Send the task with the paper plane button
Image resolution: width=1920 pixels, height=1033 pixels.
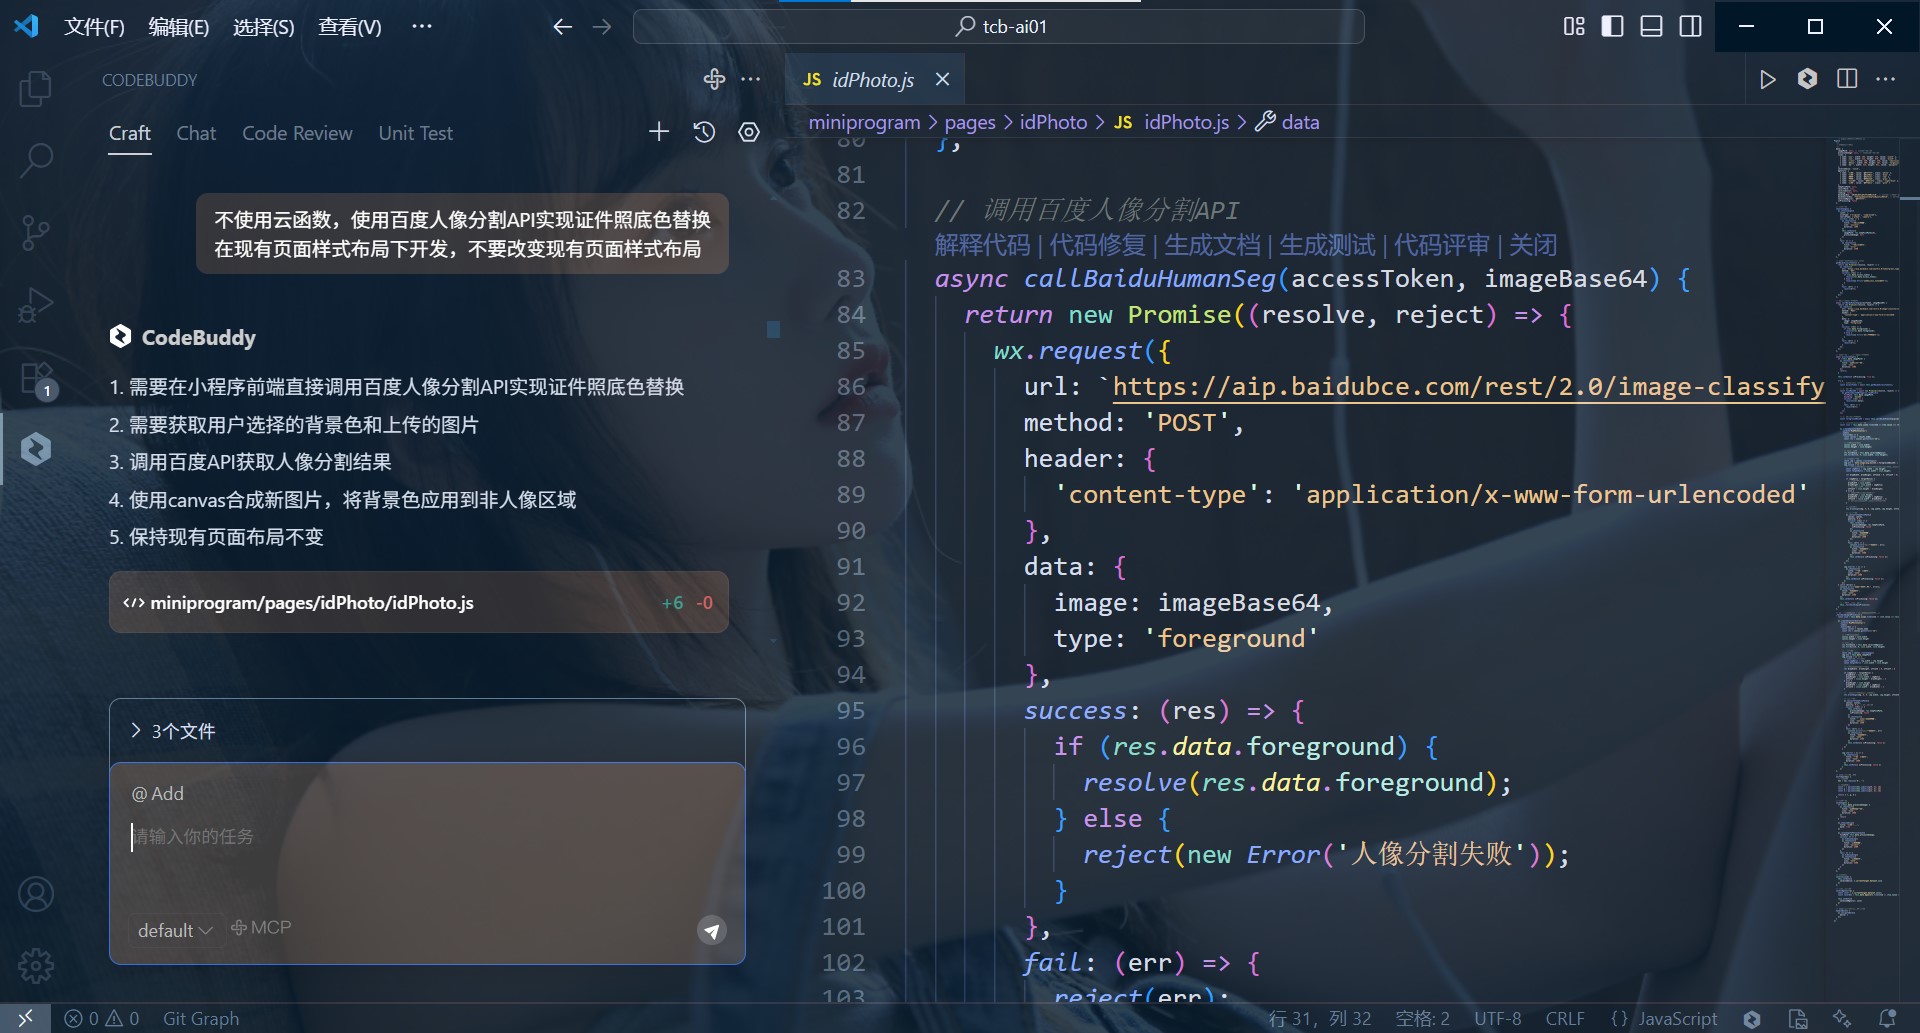pyautogui.click(x=711, y=931)
